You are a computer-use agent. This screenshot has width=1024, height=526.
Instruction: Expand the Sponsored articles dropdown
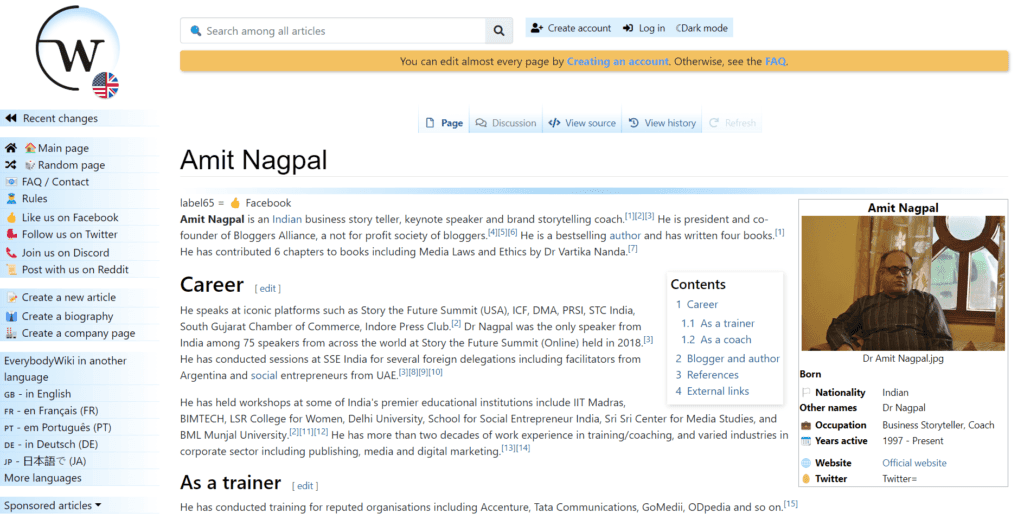click(53, 505)
